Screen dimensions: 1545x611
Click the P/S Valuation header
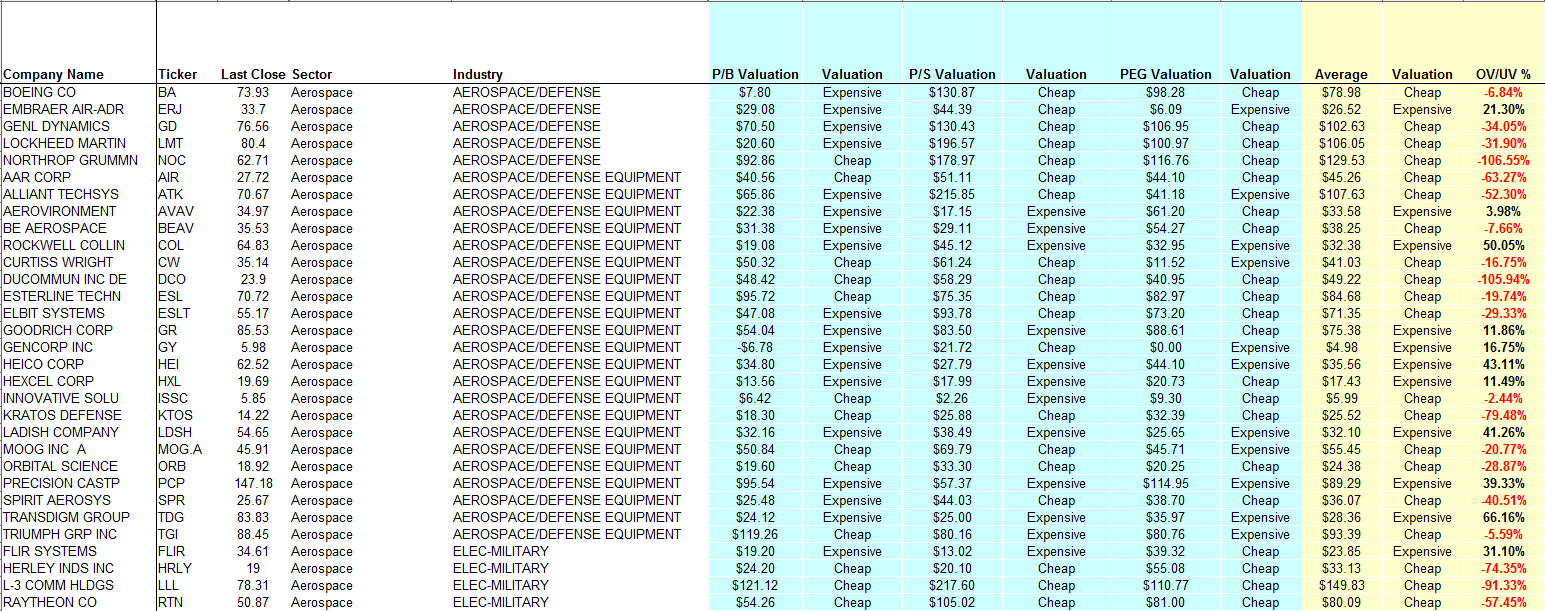tap(952, 74)
